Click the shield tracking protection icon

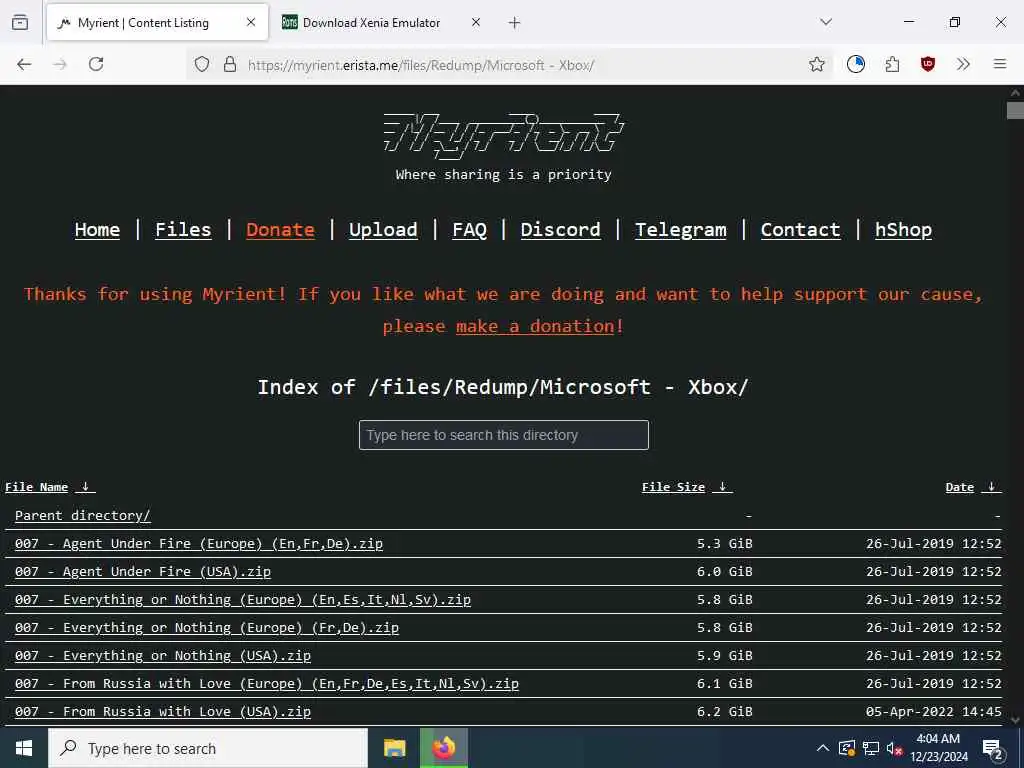click(202, 64)
